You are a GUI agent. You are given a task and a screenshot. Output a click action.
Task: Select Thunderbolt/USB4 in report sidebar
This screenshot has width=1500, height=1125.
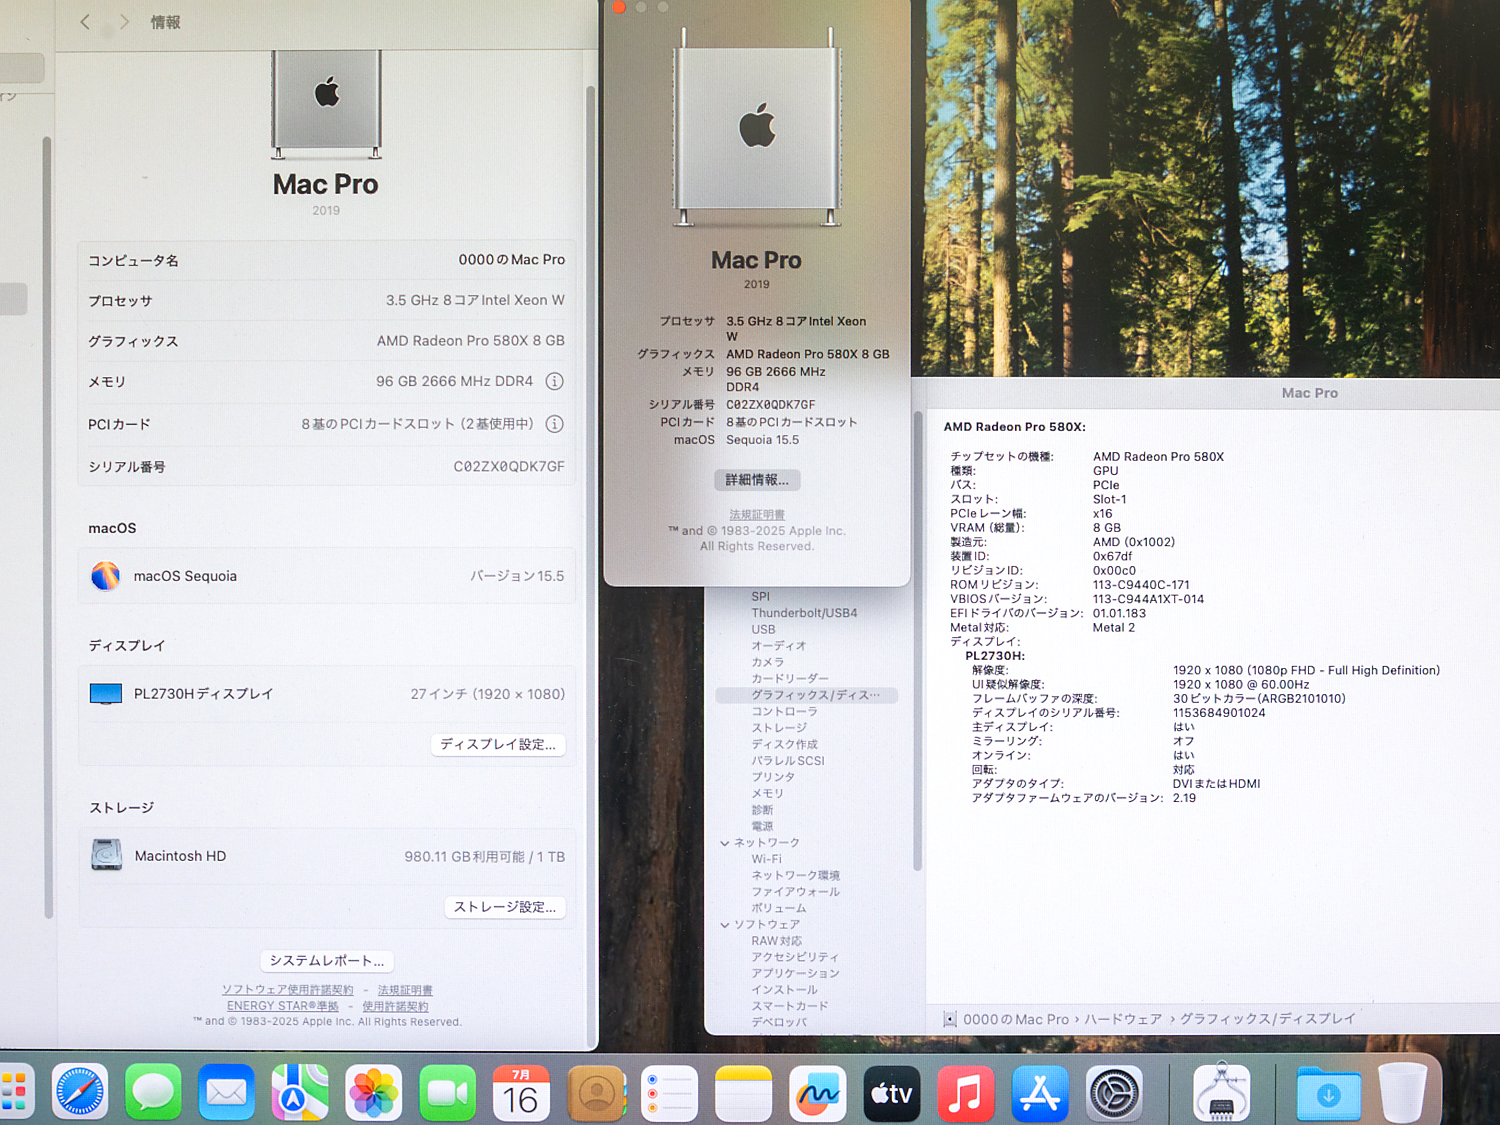[804, 613]
